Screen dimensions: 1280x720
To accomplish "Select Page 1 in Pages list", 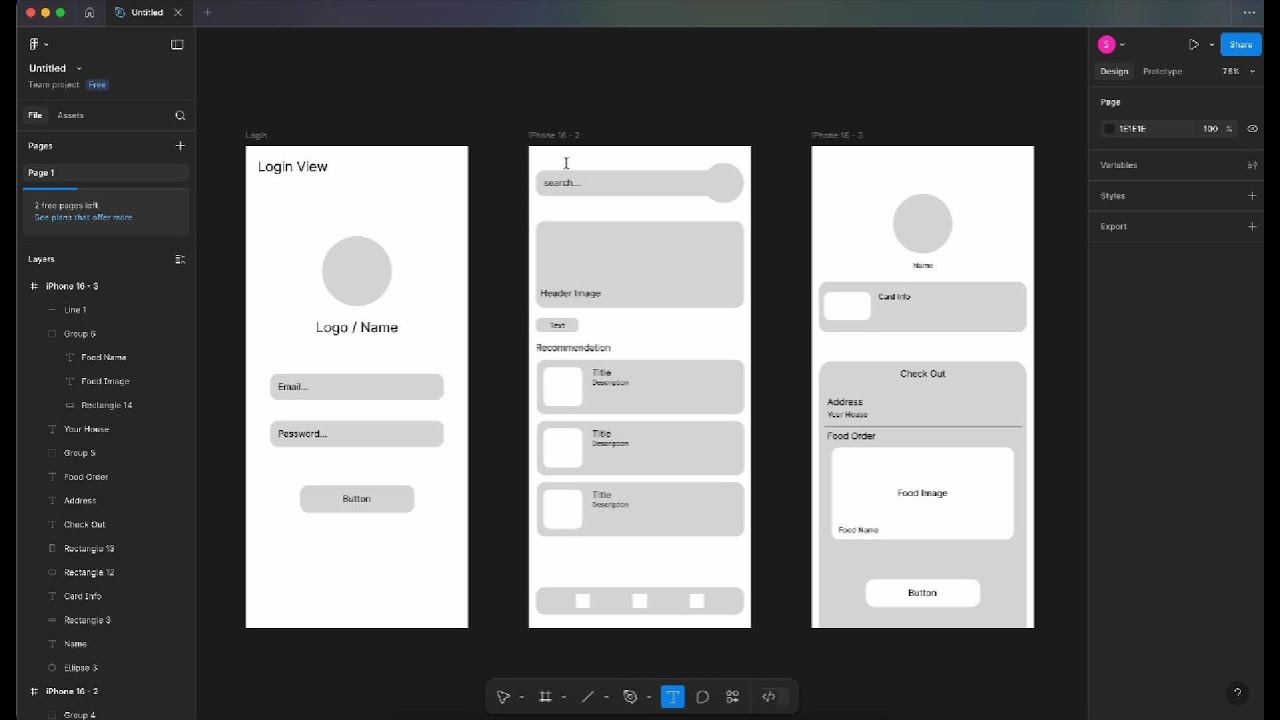I will pyautogui.click(x=106, y=173).
